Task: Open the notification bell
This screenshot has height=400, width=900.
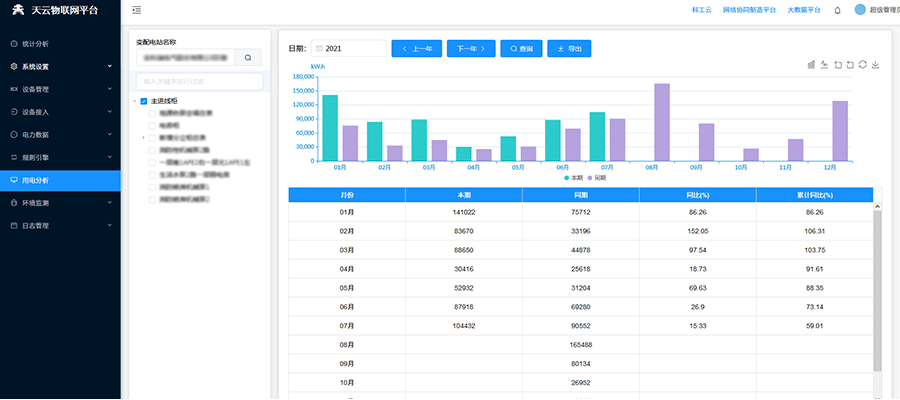Action: [x=837, y=11]
